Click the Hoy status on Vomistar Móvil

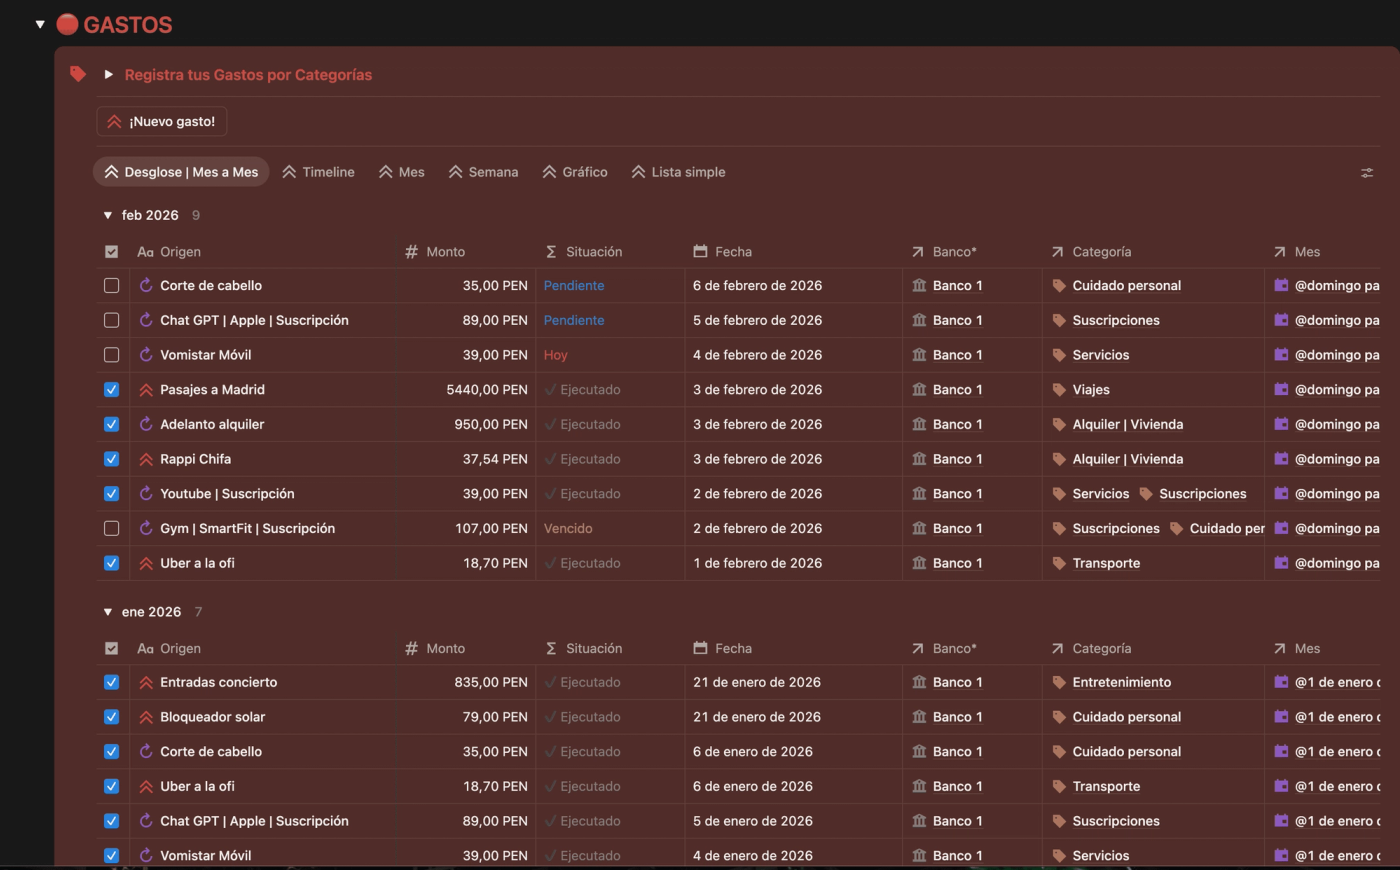(556, 355)
